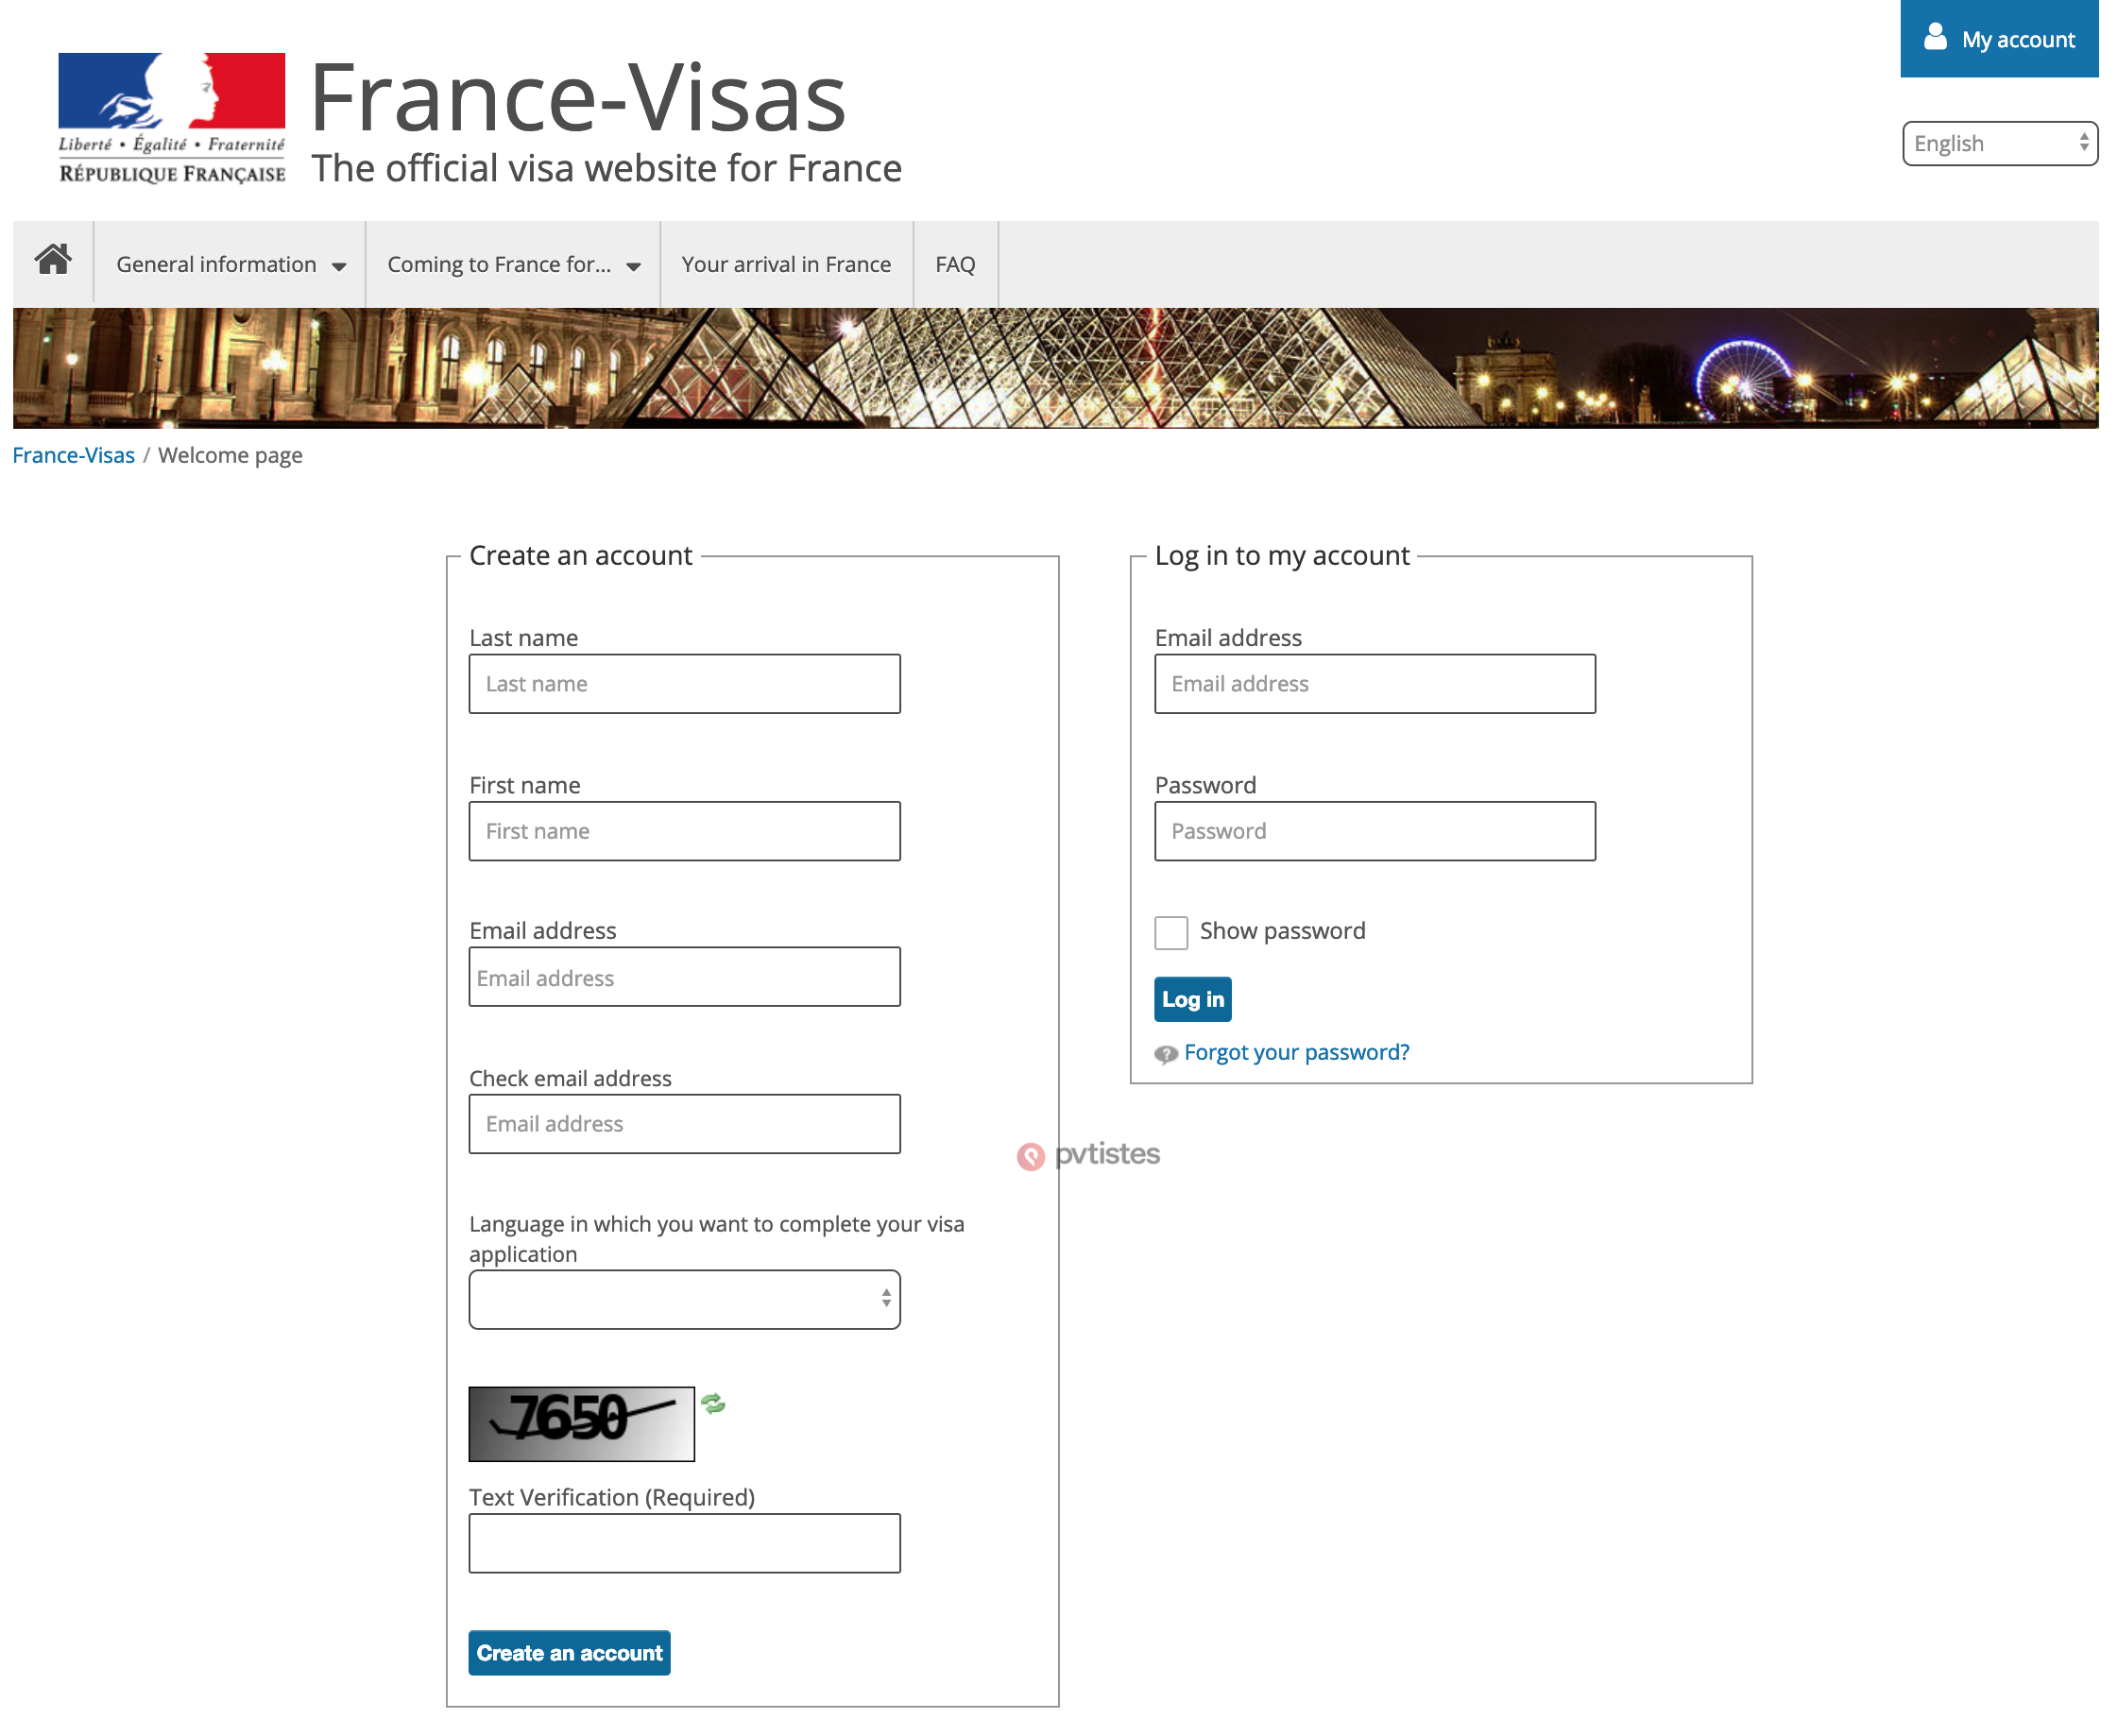Image resolution: width=2118 pixels, height=1736 pixels.
Task: Open Your arrival in France page
Action: tap(786, 264)
